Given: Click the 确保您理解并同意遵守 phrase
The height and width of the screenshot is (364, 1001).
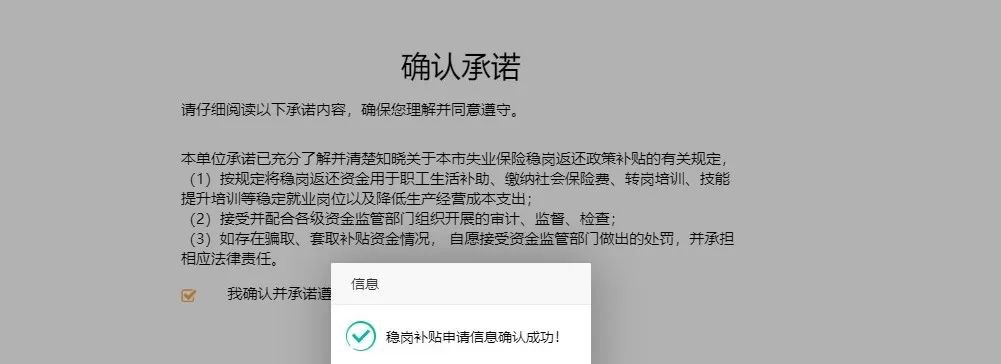Looking at the screenshot, I should click(x=435, y=110).
